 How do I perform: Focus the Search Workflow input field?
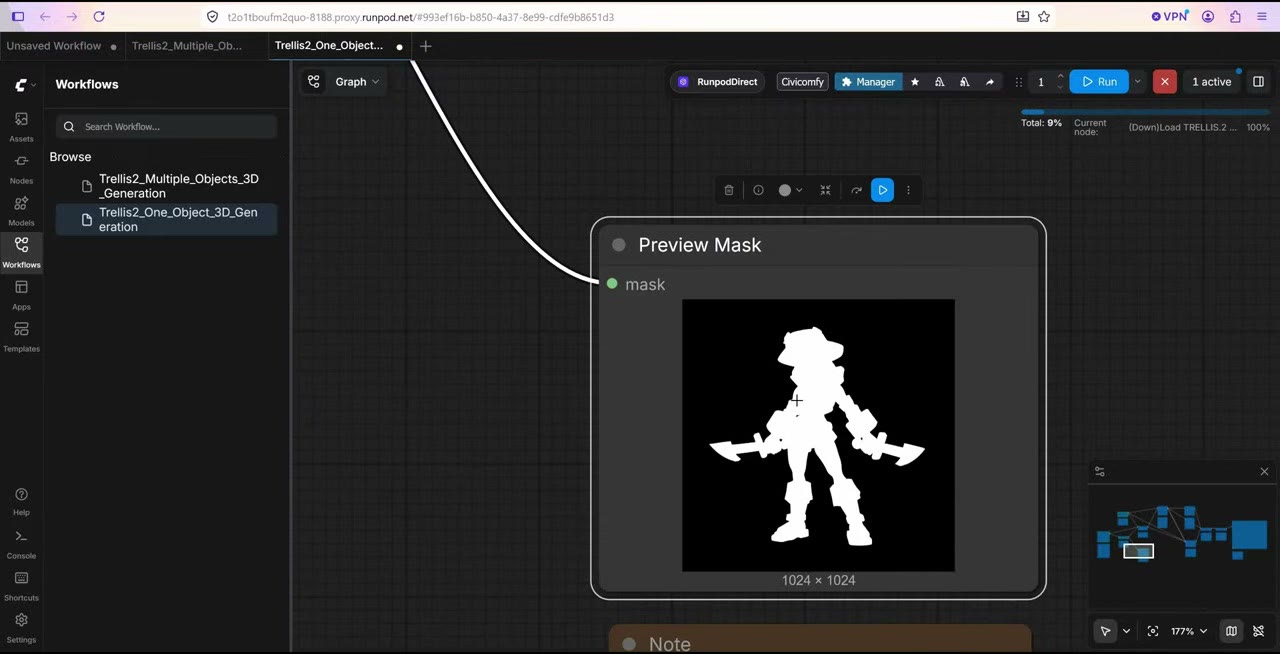166,127
